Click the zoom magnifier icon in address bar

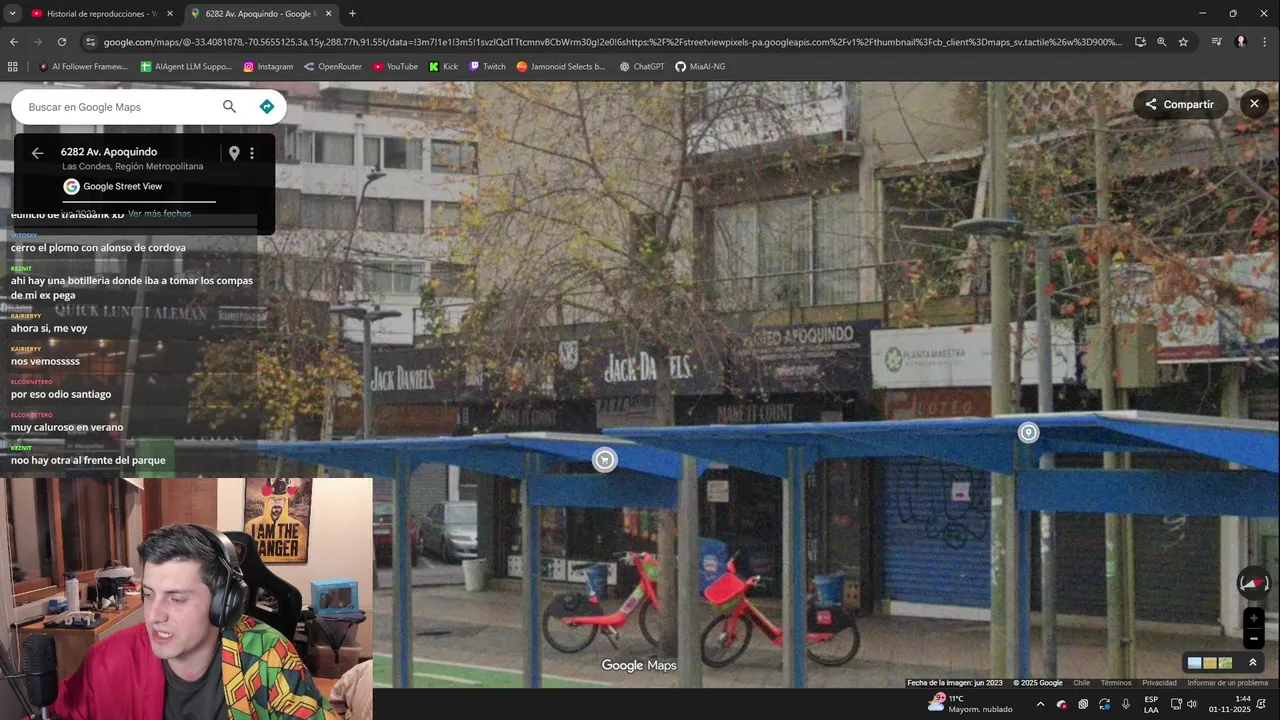(x=1161, y=42)
